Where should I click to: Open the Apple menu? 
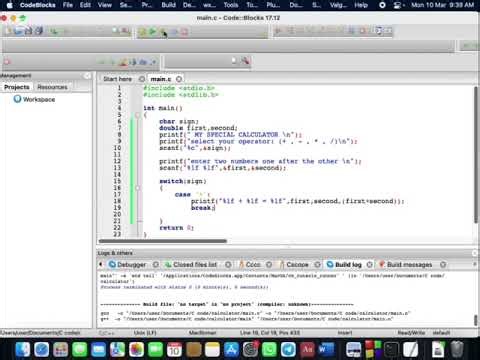click(9, 5)
